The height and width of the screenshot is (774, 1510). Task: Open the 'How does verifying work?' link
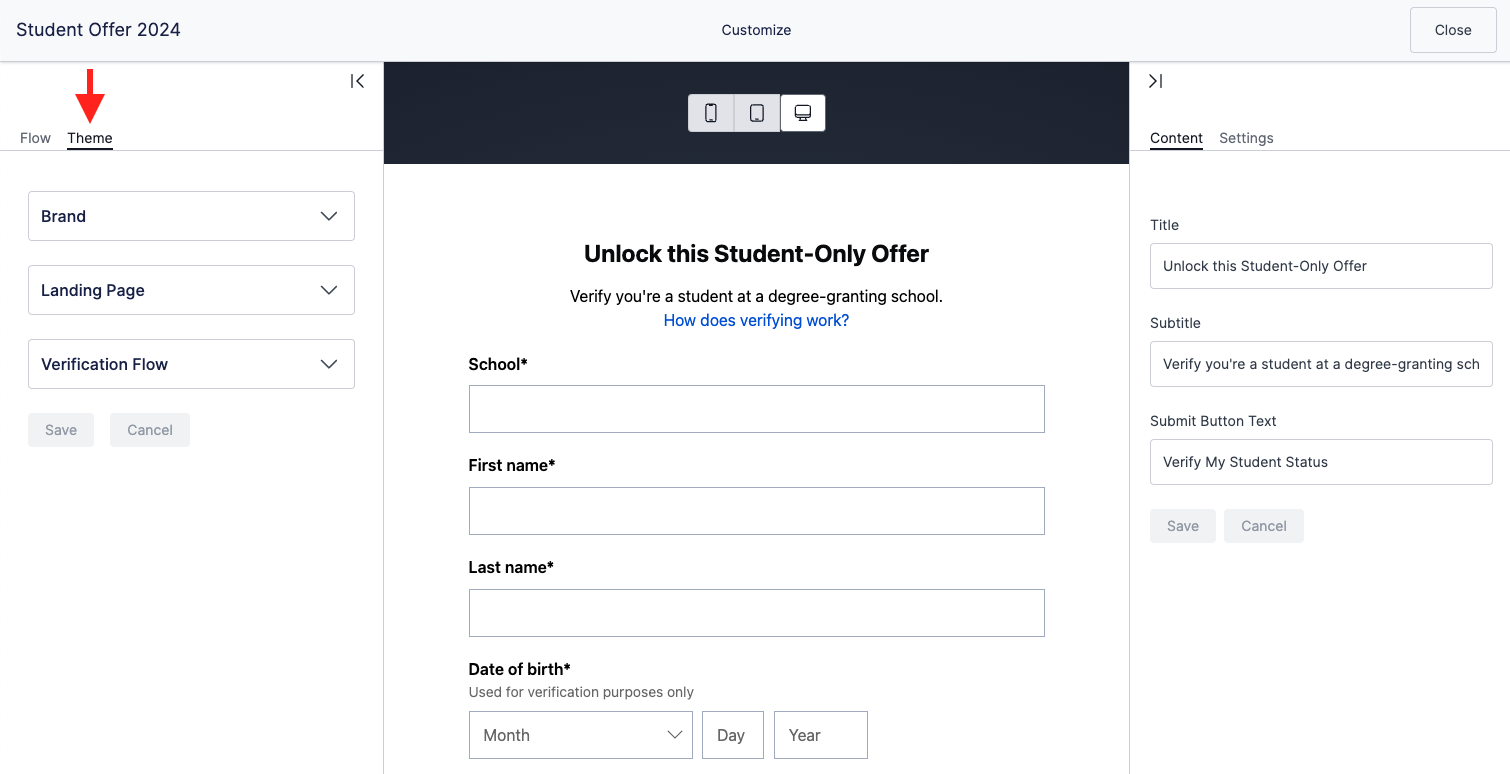tap(756, 320)
